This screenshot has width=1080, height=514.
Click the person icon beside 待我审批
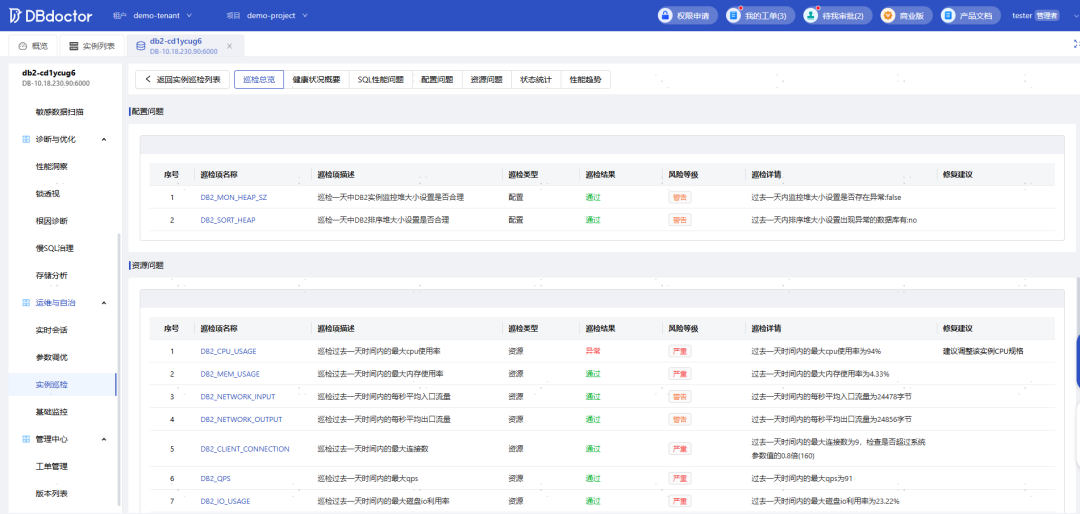pyautogui.click(x=811, y=15)
